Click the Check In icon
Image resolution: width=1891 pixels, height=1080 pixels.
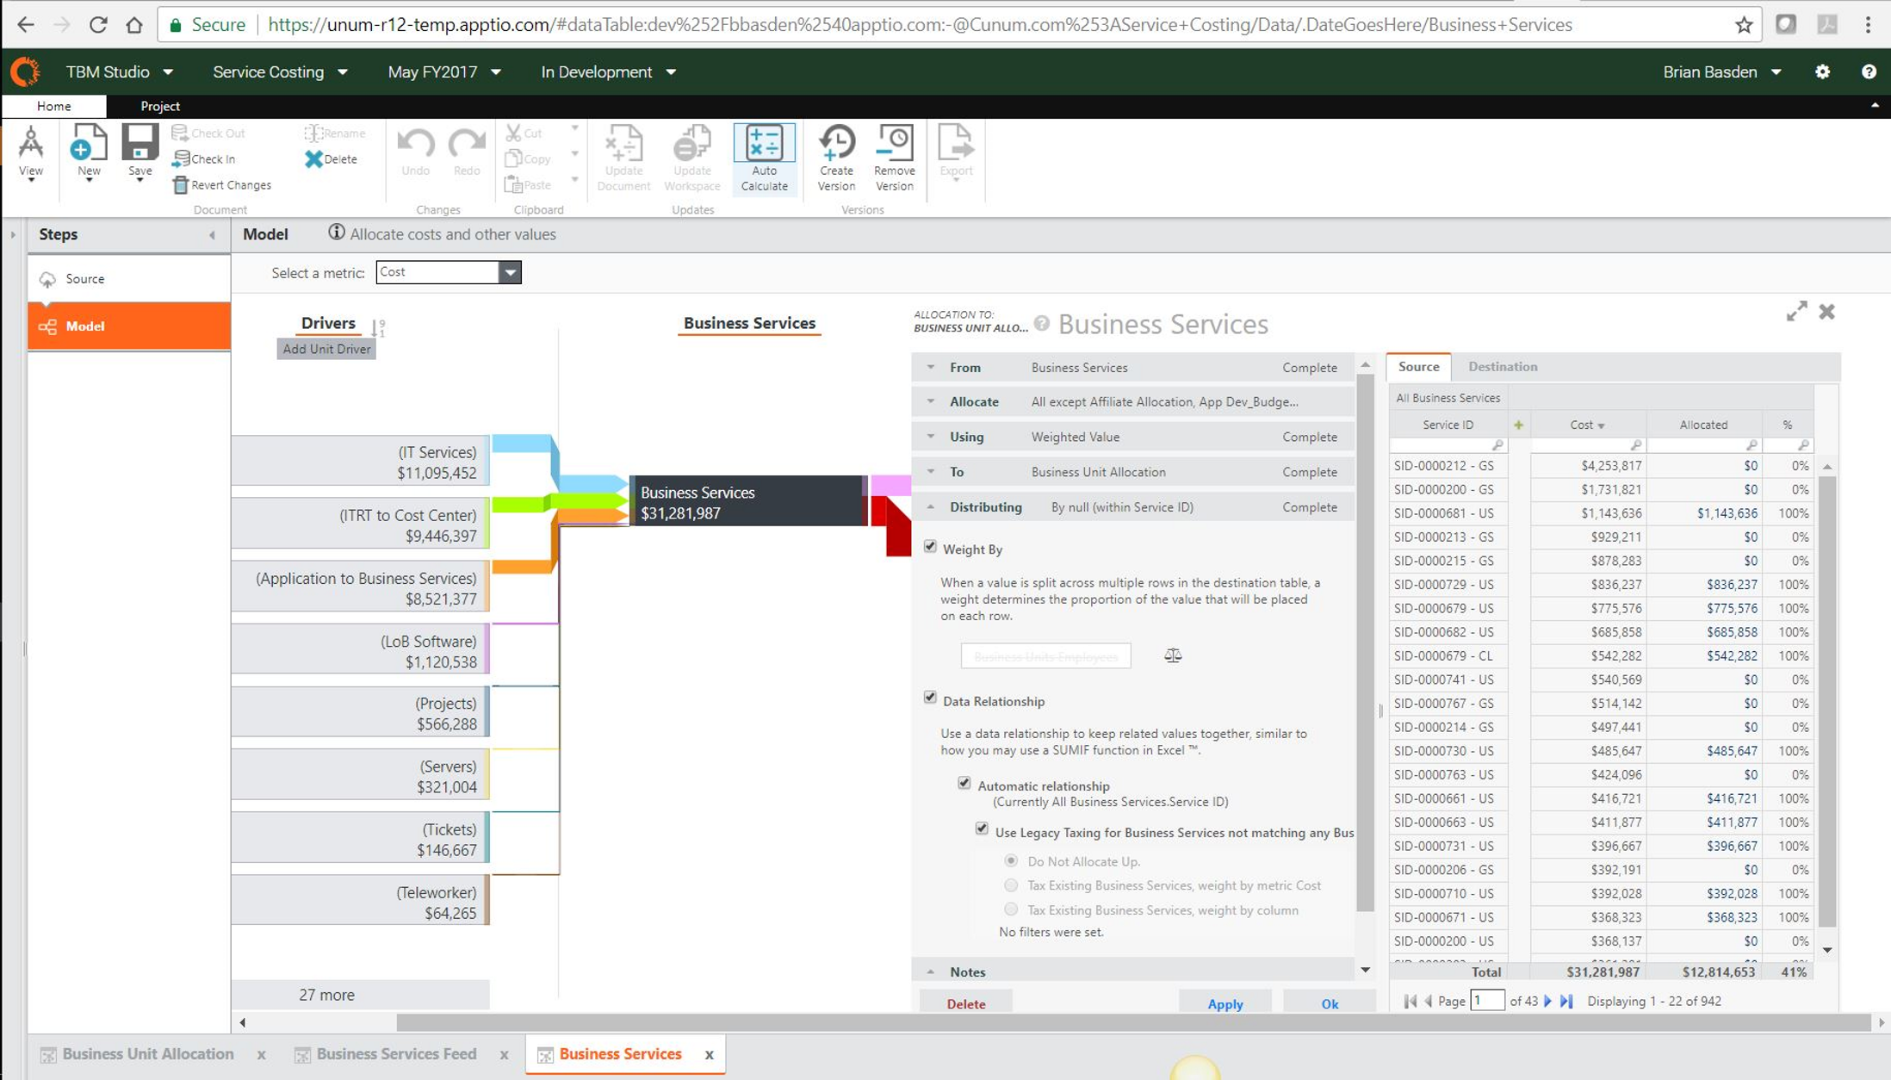coord(204,159)
